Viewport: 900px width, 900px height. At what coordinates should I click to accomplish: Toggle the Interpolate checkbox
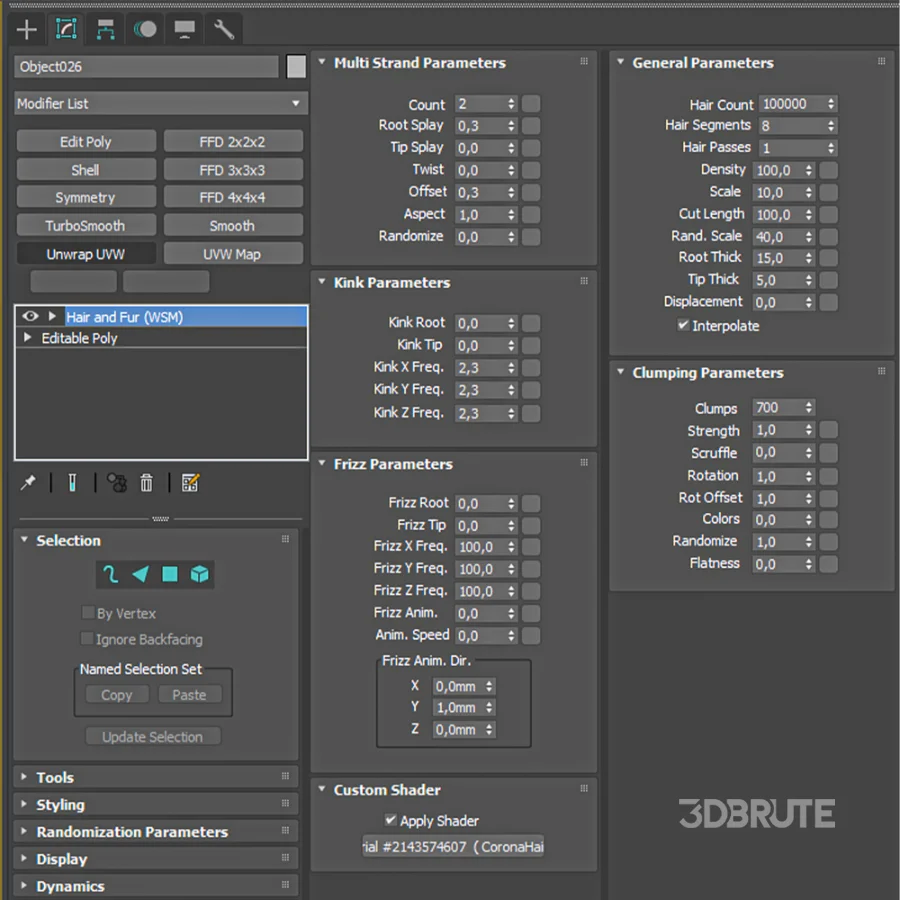tap(683, 325)
